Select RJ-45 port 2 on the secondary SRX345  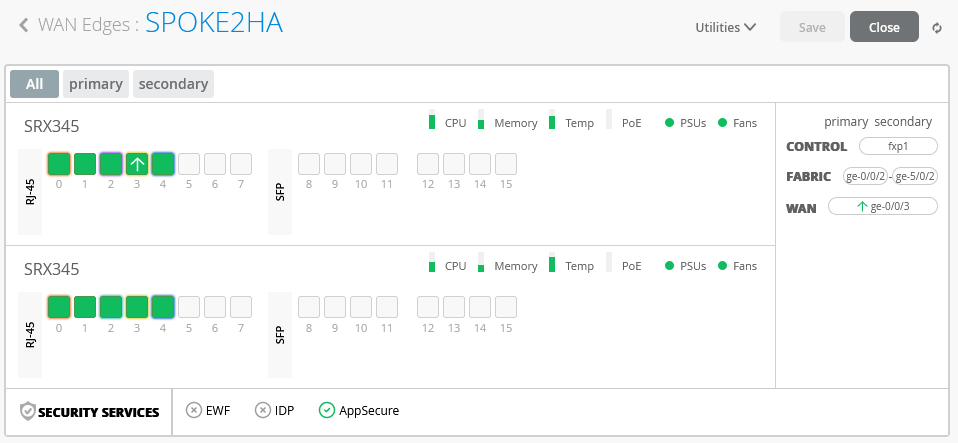point(111,307)
